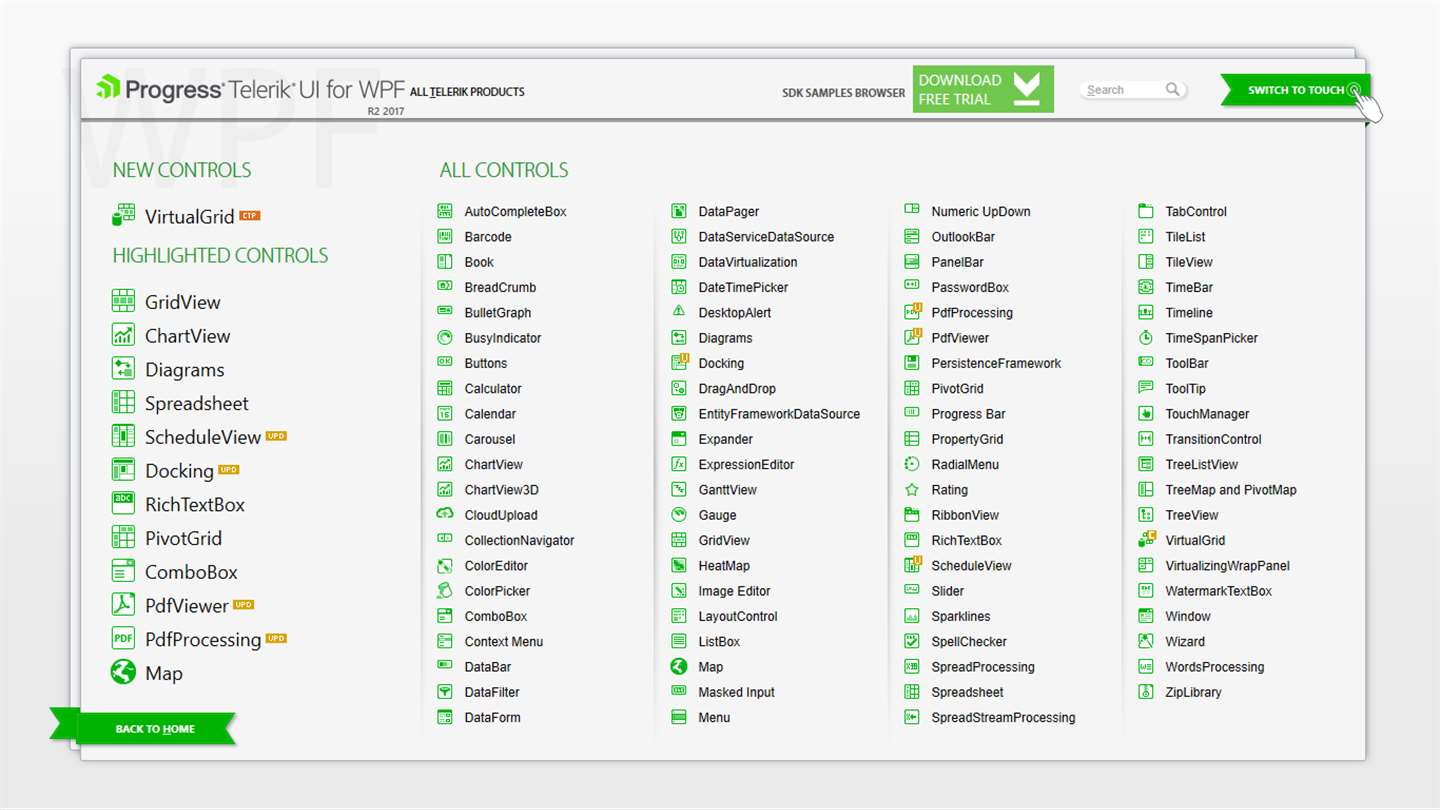
Task: Click Download Free Trial button
Action: [x=983, y=89]
